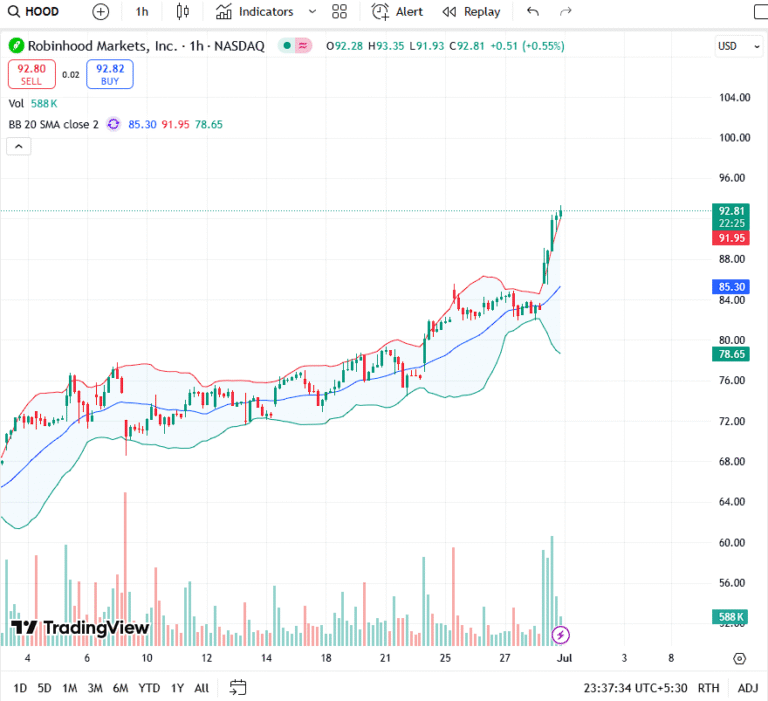
Task: Open the indicator templates grid icon
Action: [x=339, y=12]
